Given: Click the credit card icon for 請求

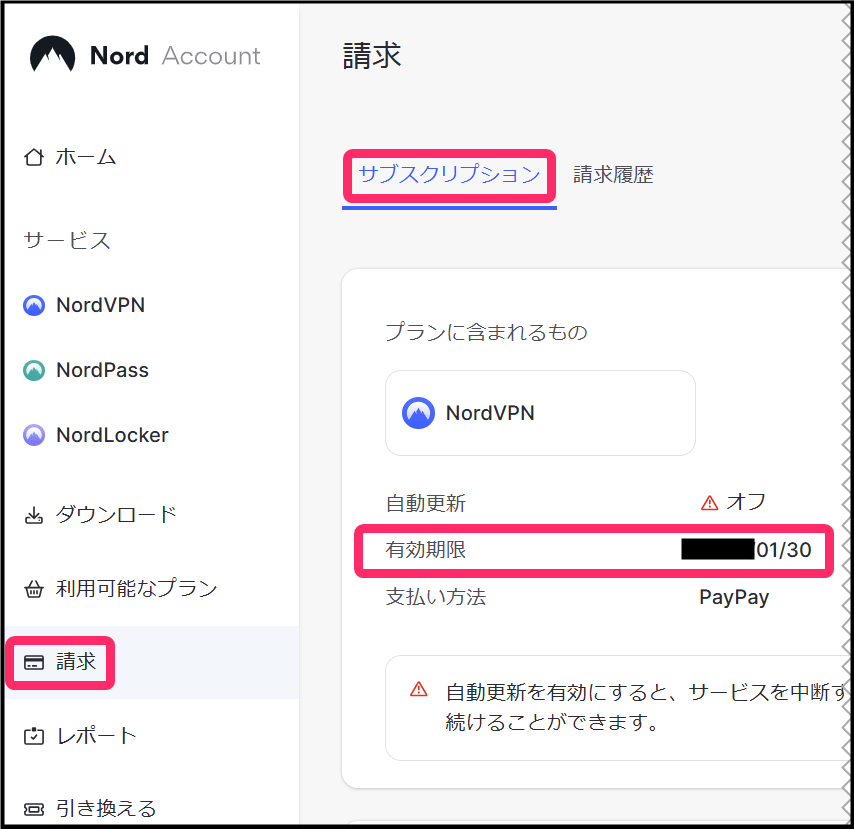Looking at the screenshot, I should coord(34,662).
